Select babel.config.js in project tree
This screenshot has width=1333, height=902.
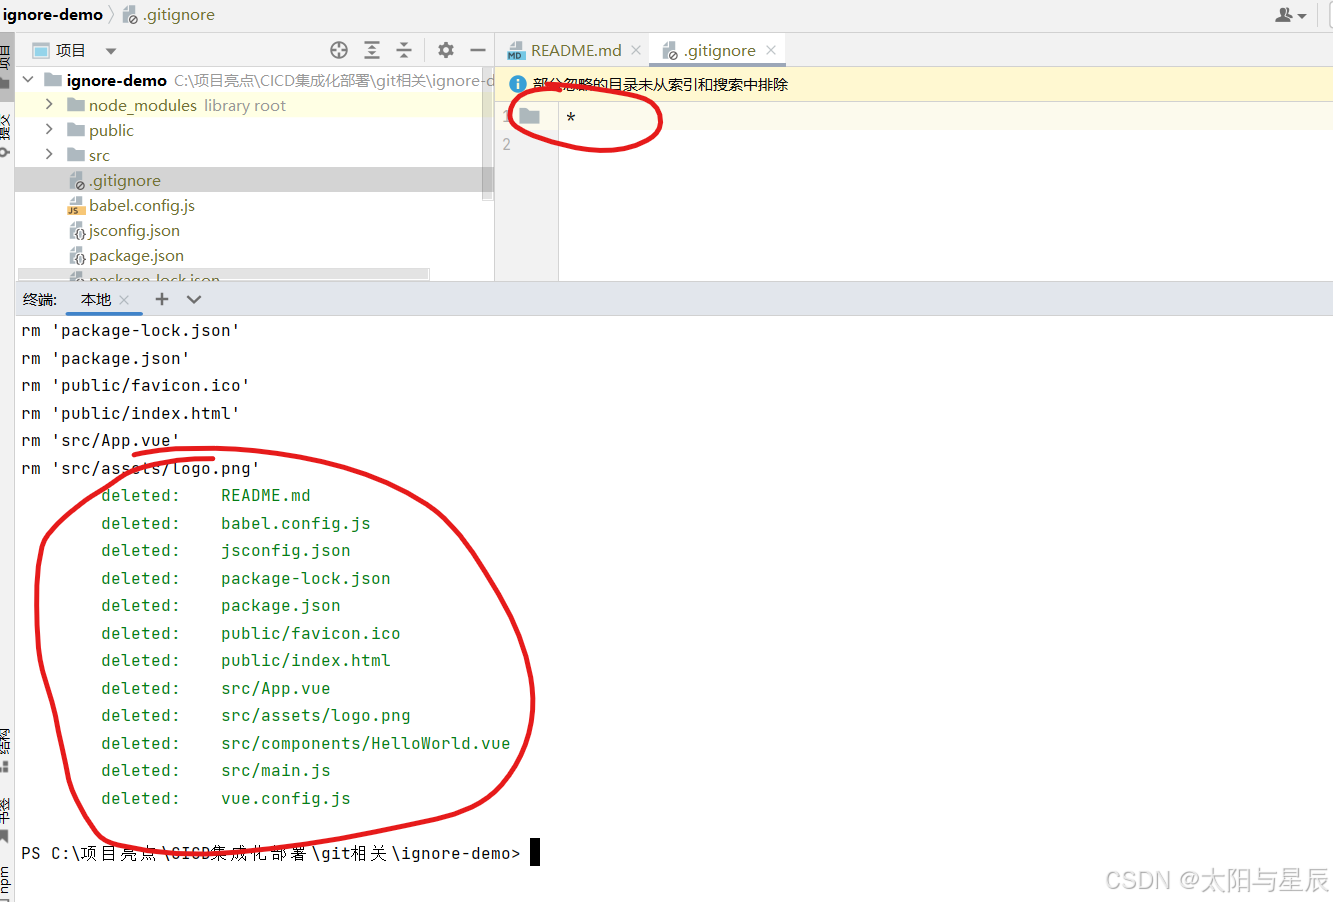(x=141, y=205)
